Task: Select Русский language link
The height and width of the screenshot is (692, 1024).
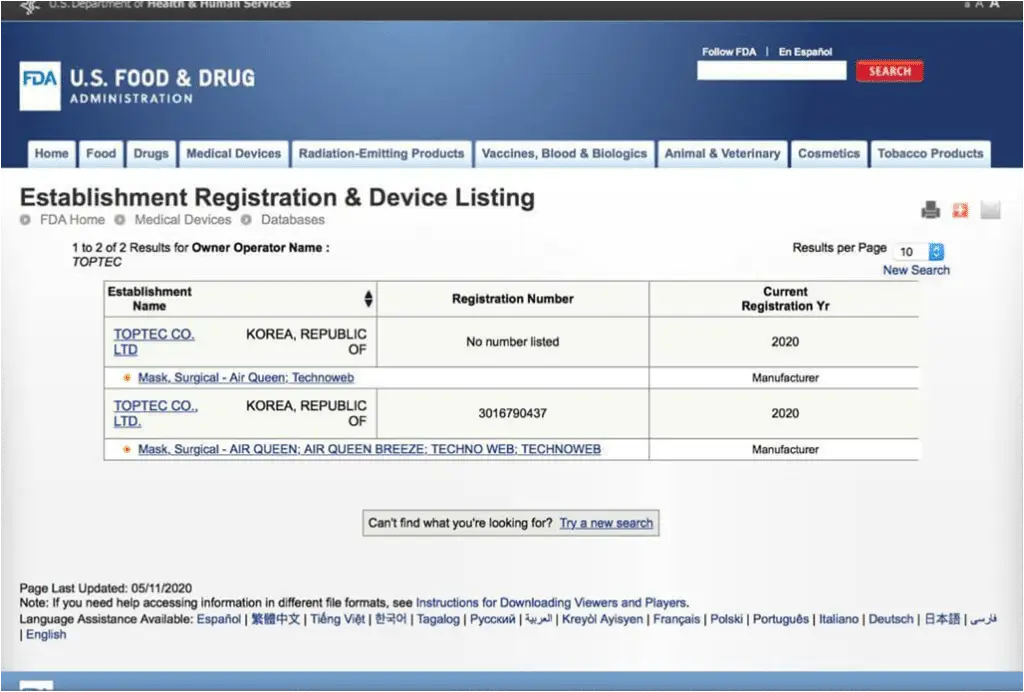Action: pyautogui.click(x=493, y=619)
